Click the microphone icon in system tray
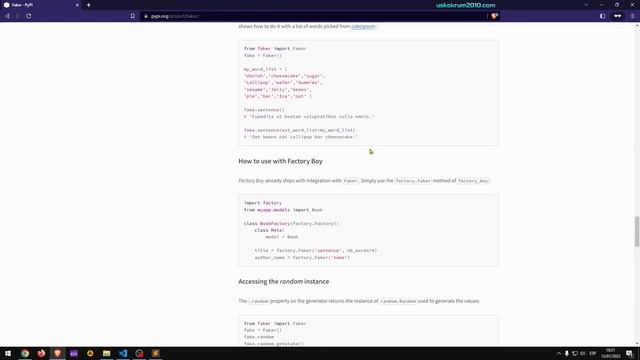640x360 pixels. click(567, 353)
